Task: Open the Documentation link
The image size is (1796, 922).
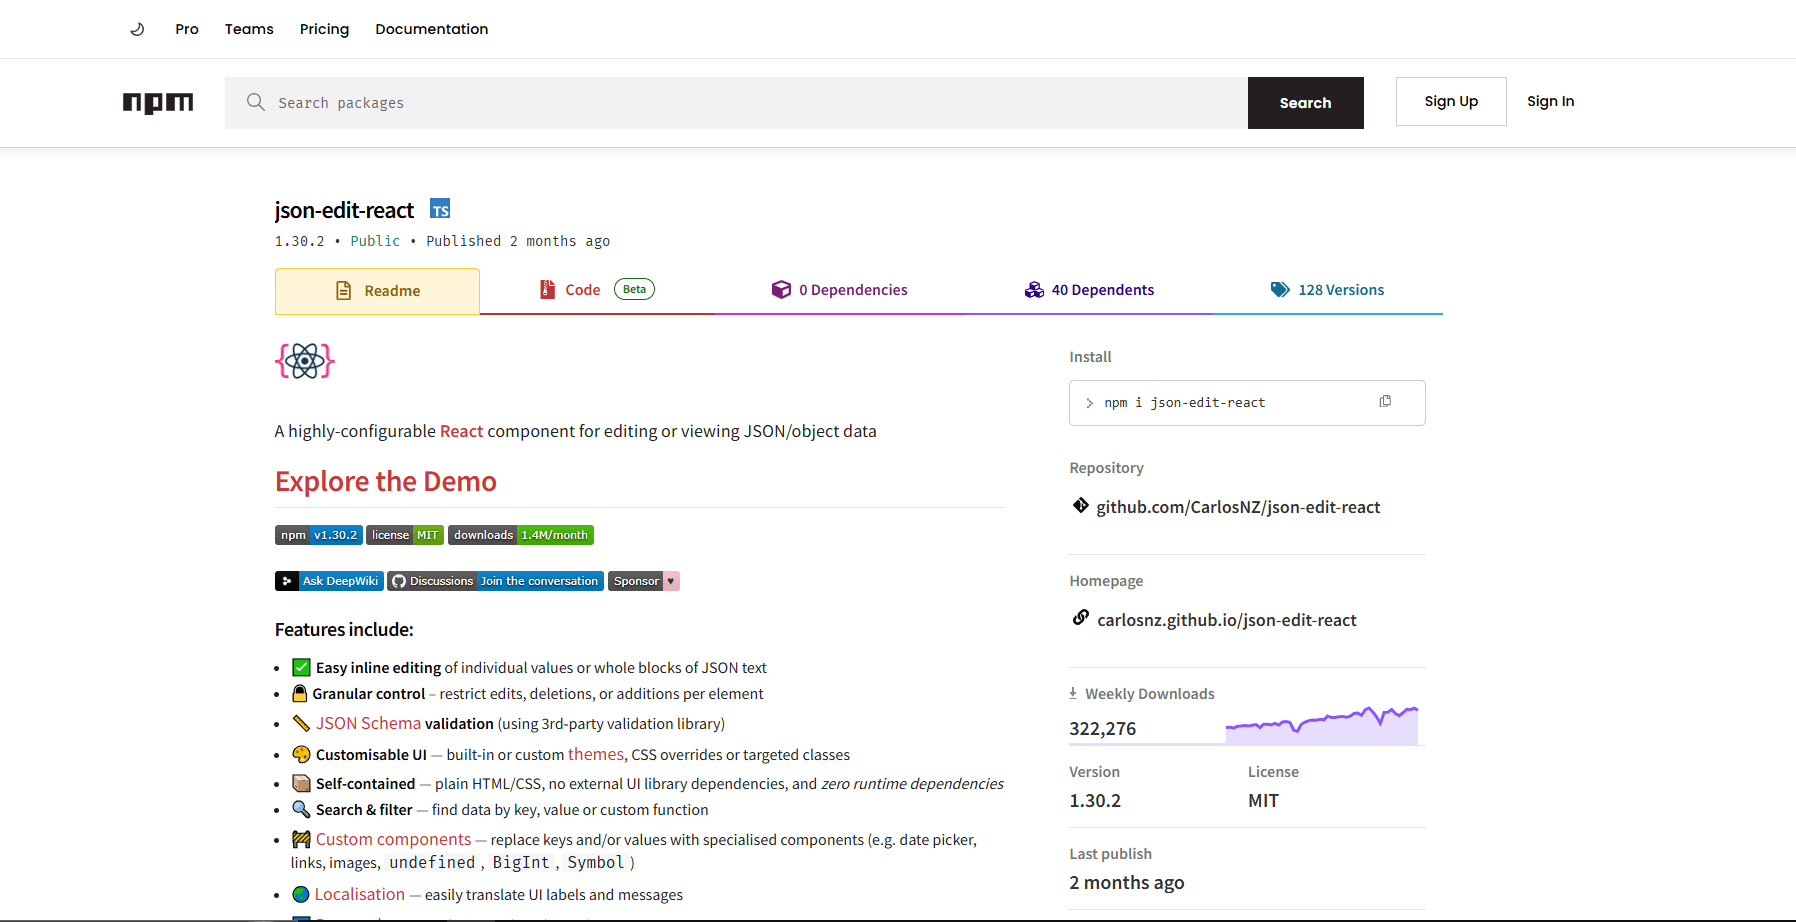Action: pyautogui.click(x=432, y=29)
